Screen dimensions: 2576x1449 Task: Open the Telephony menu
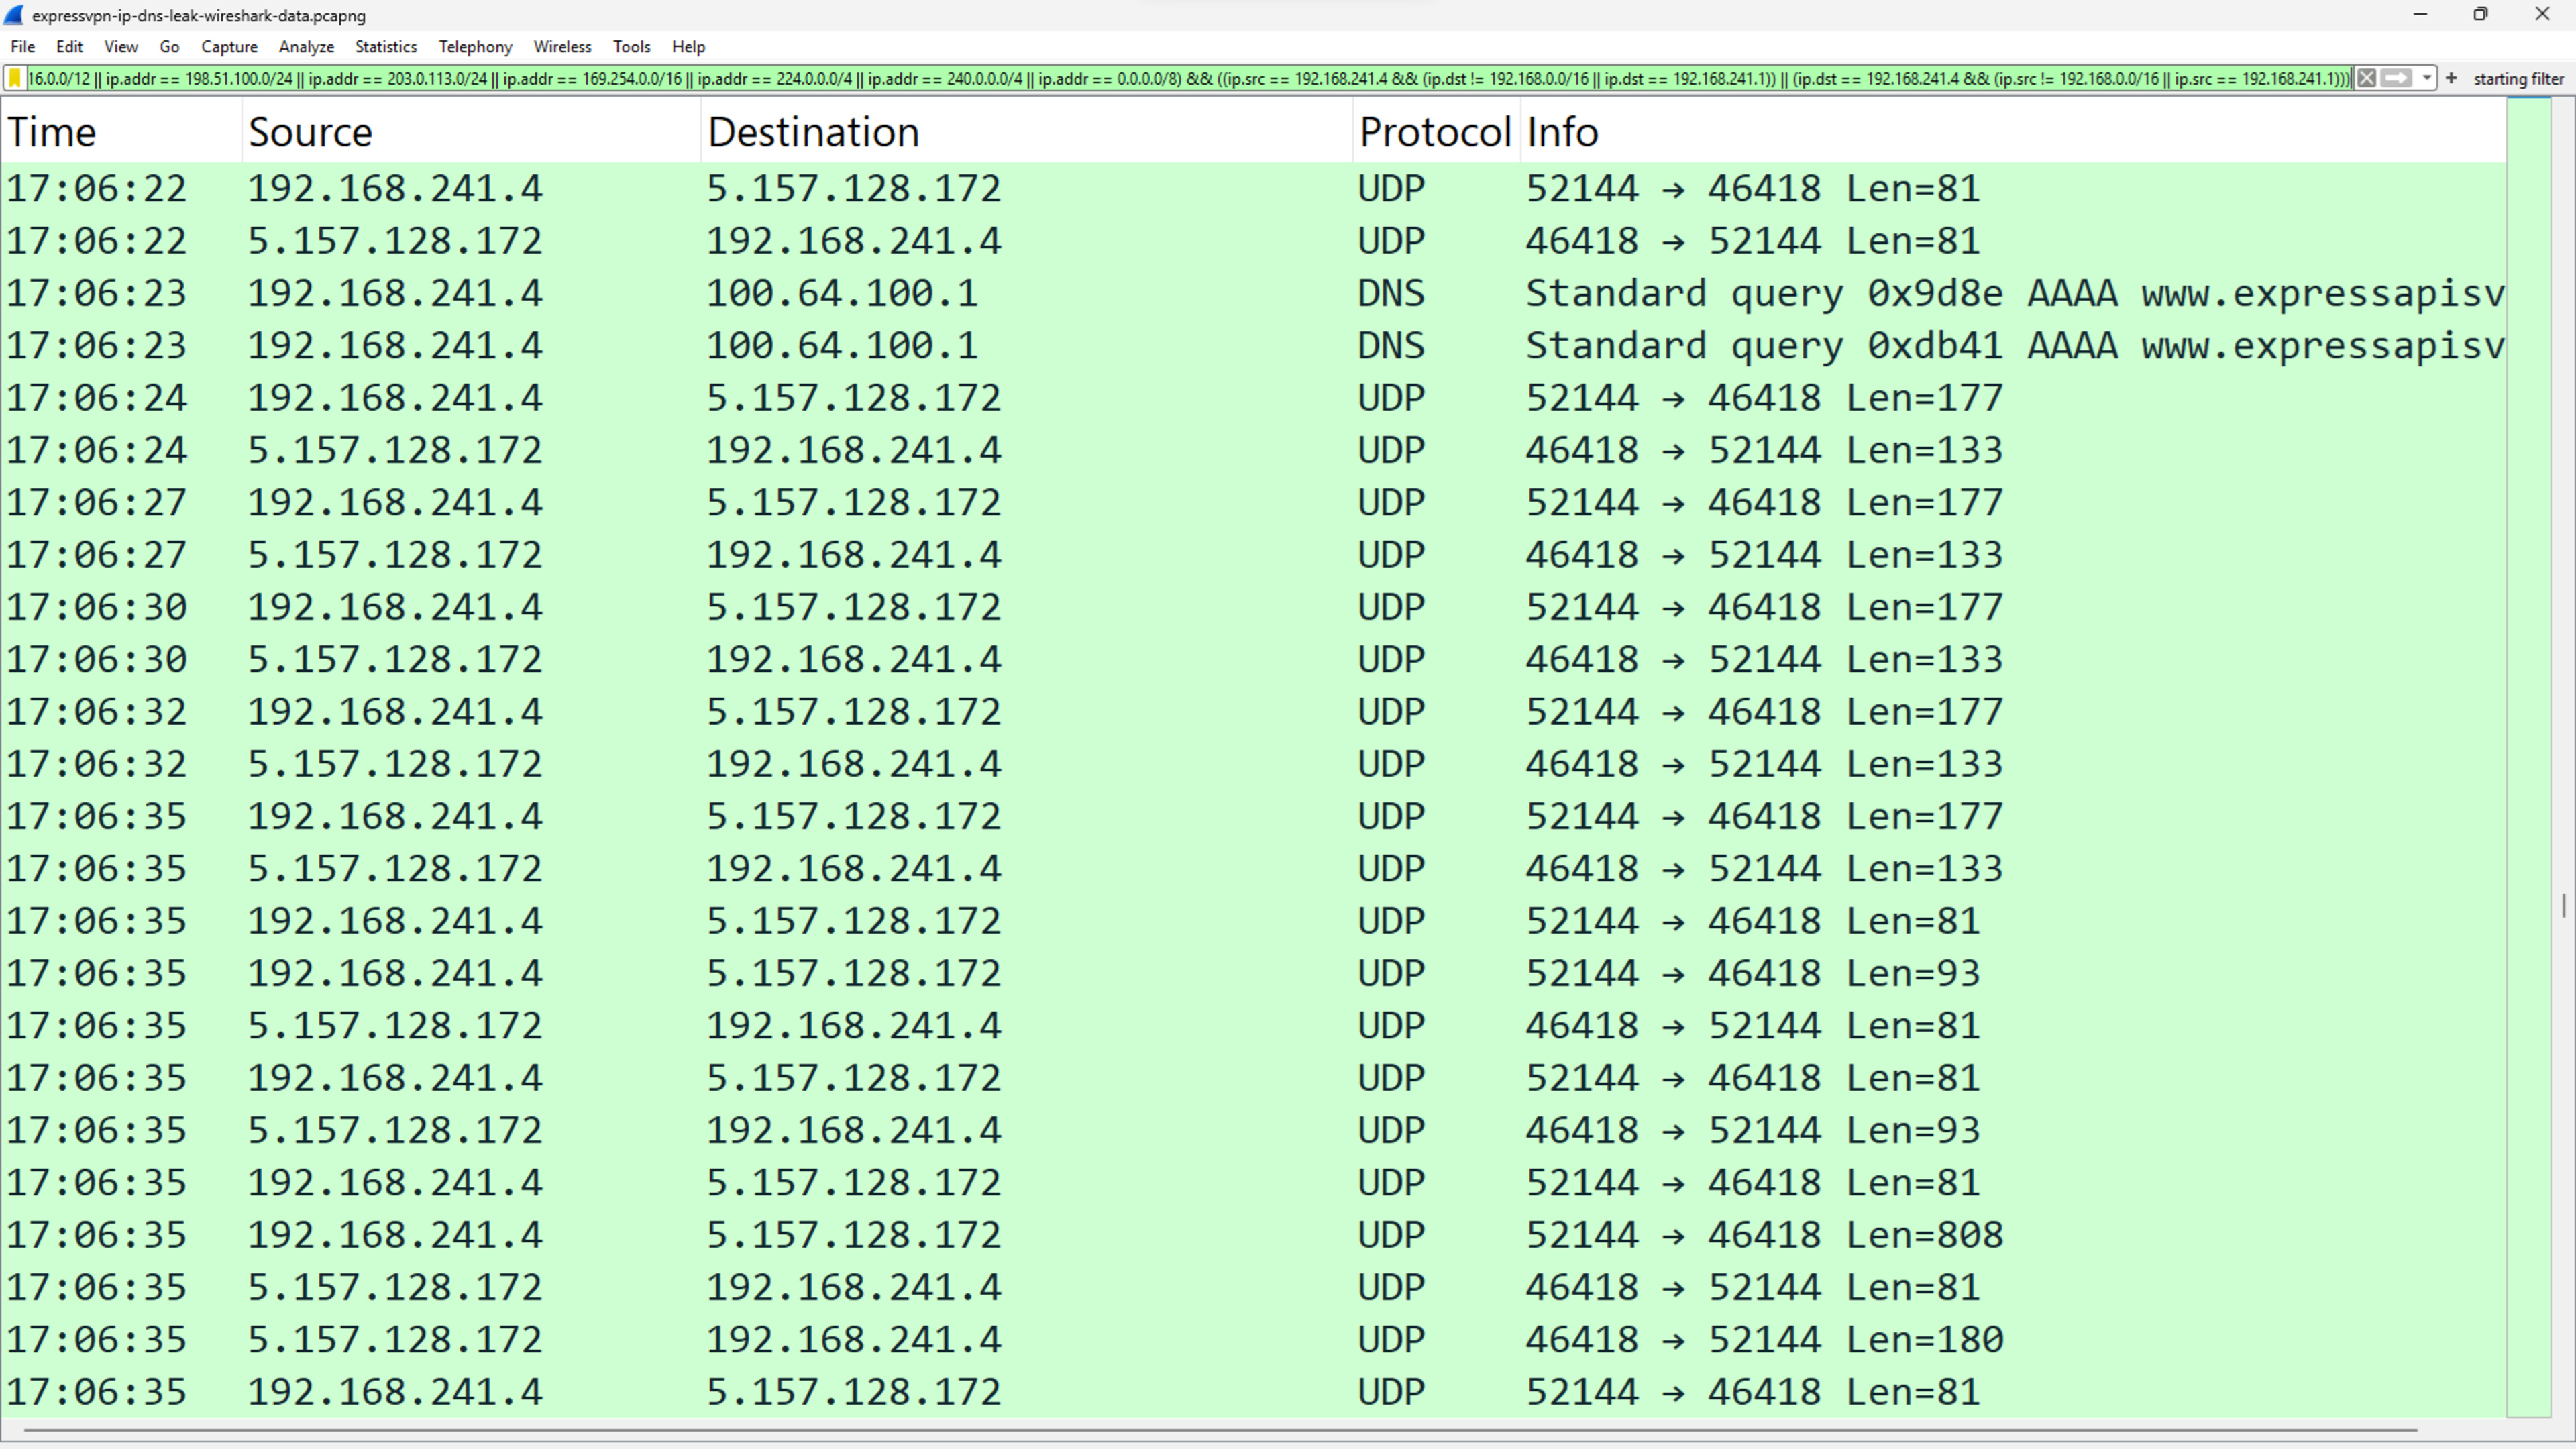(475, 46)
